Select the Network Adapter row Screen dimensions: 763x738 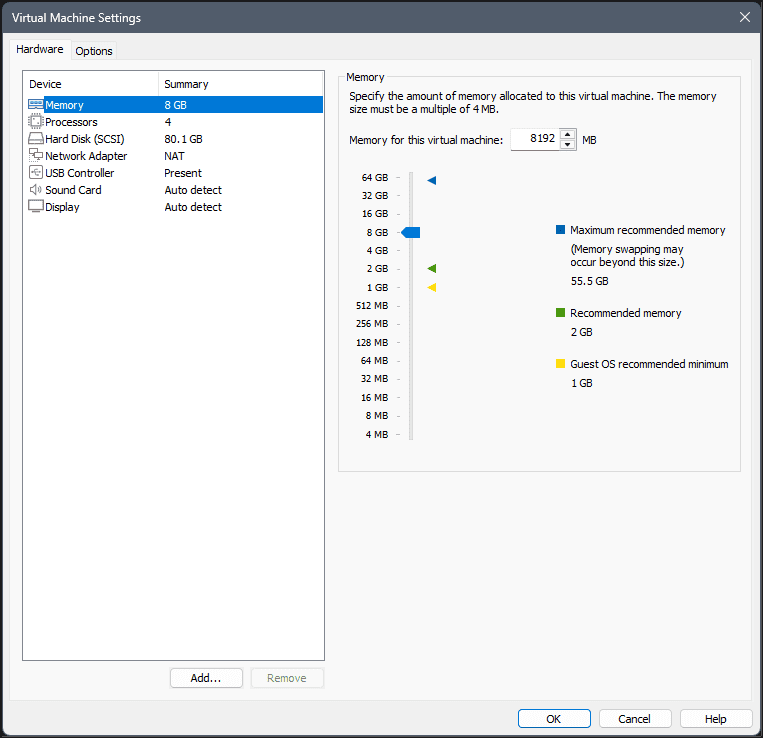coord(175,156)
